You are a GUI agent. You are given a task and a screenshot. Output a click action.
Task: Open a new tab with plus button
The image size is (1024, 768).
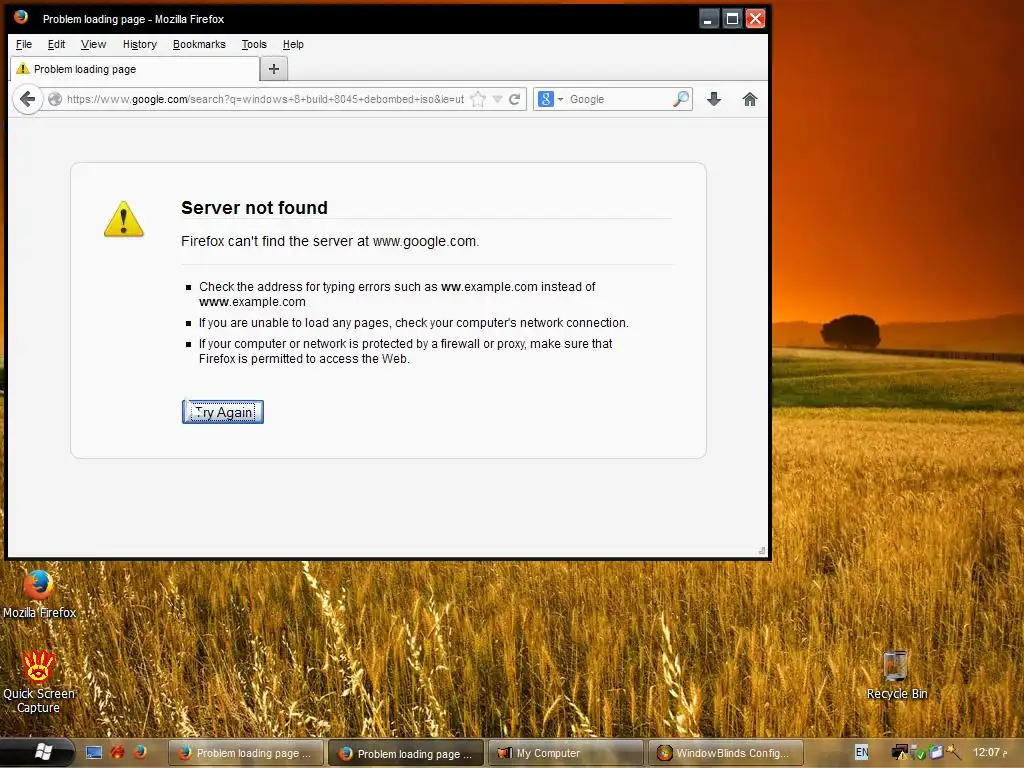pos(274,69)
